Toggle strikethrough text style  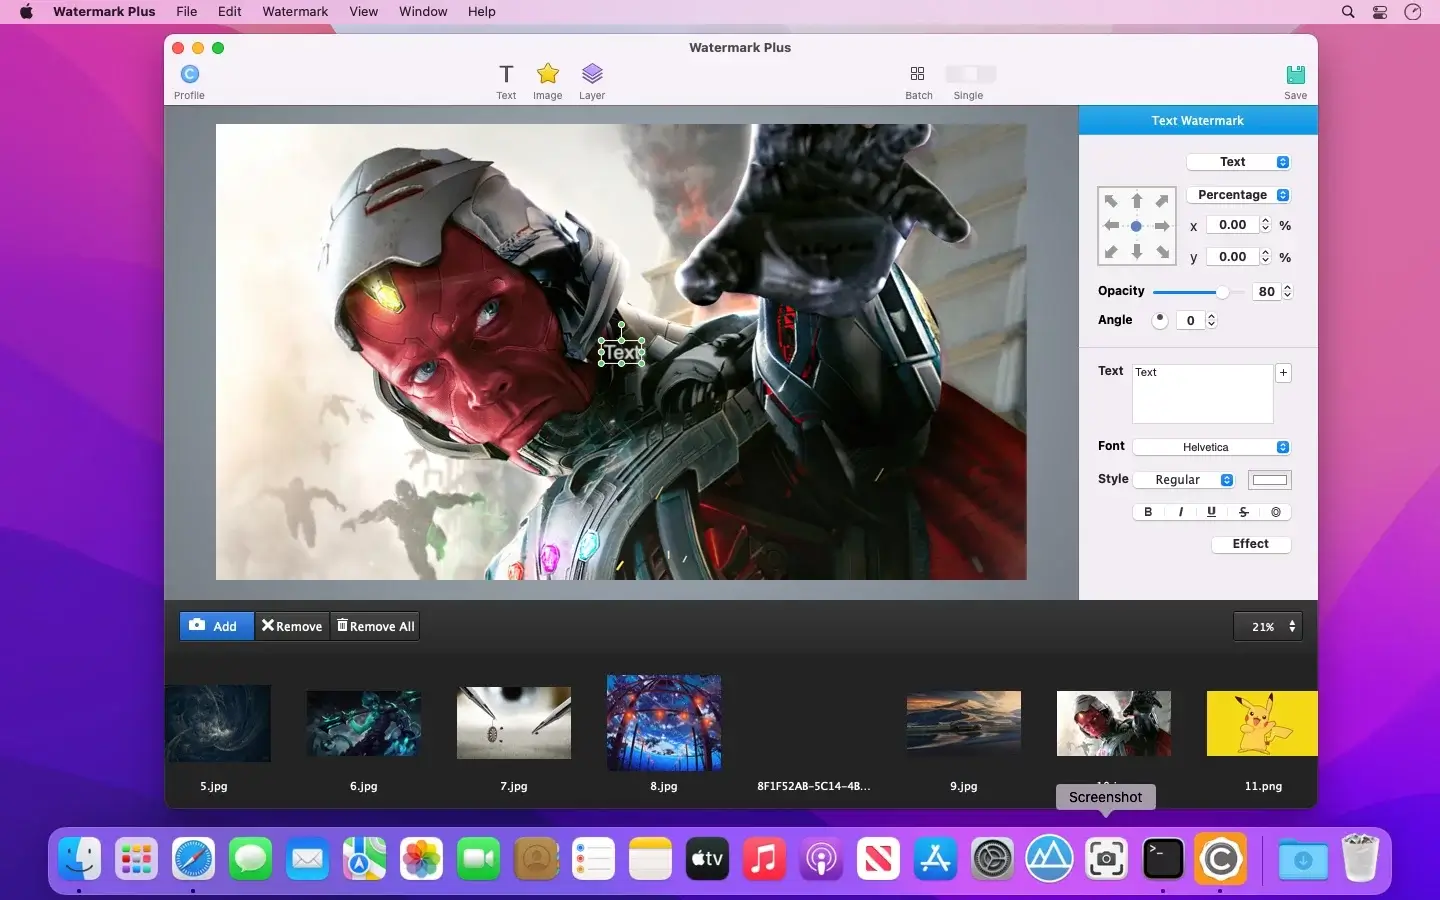tap(1244, 512)
